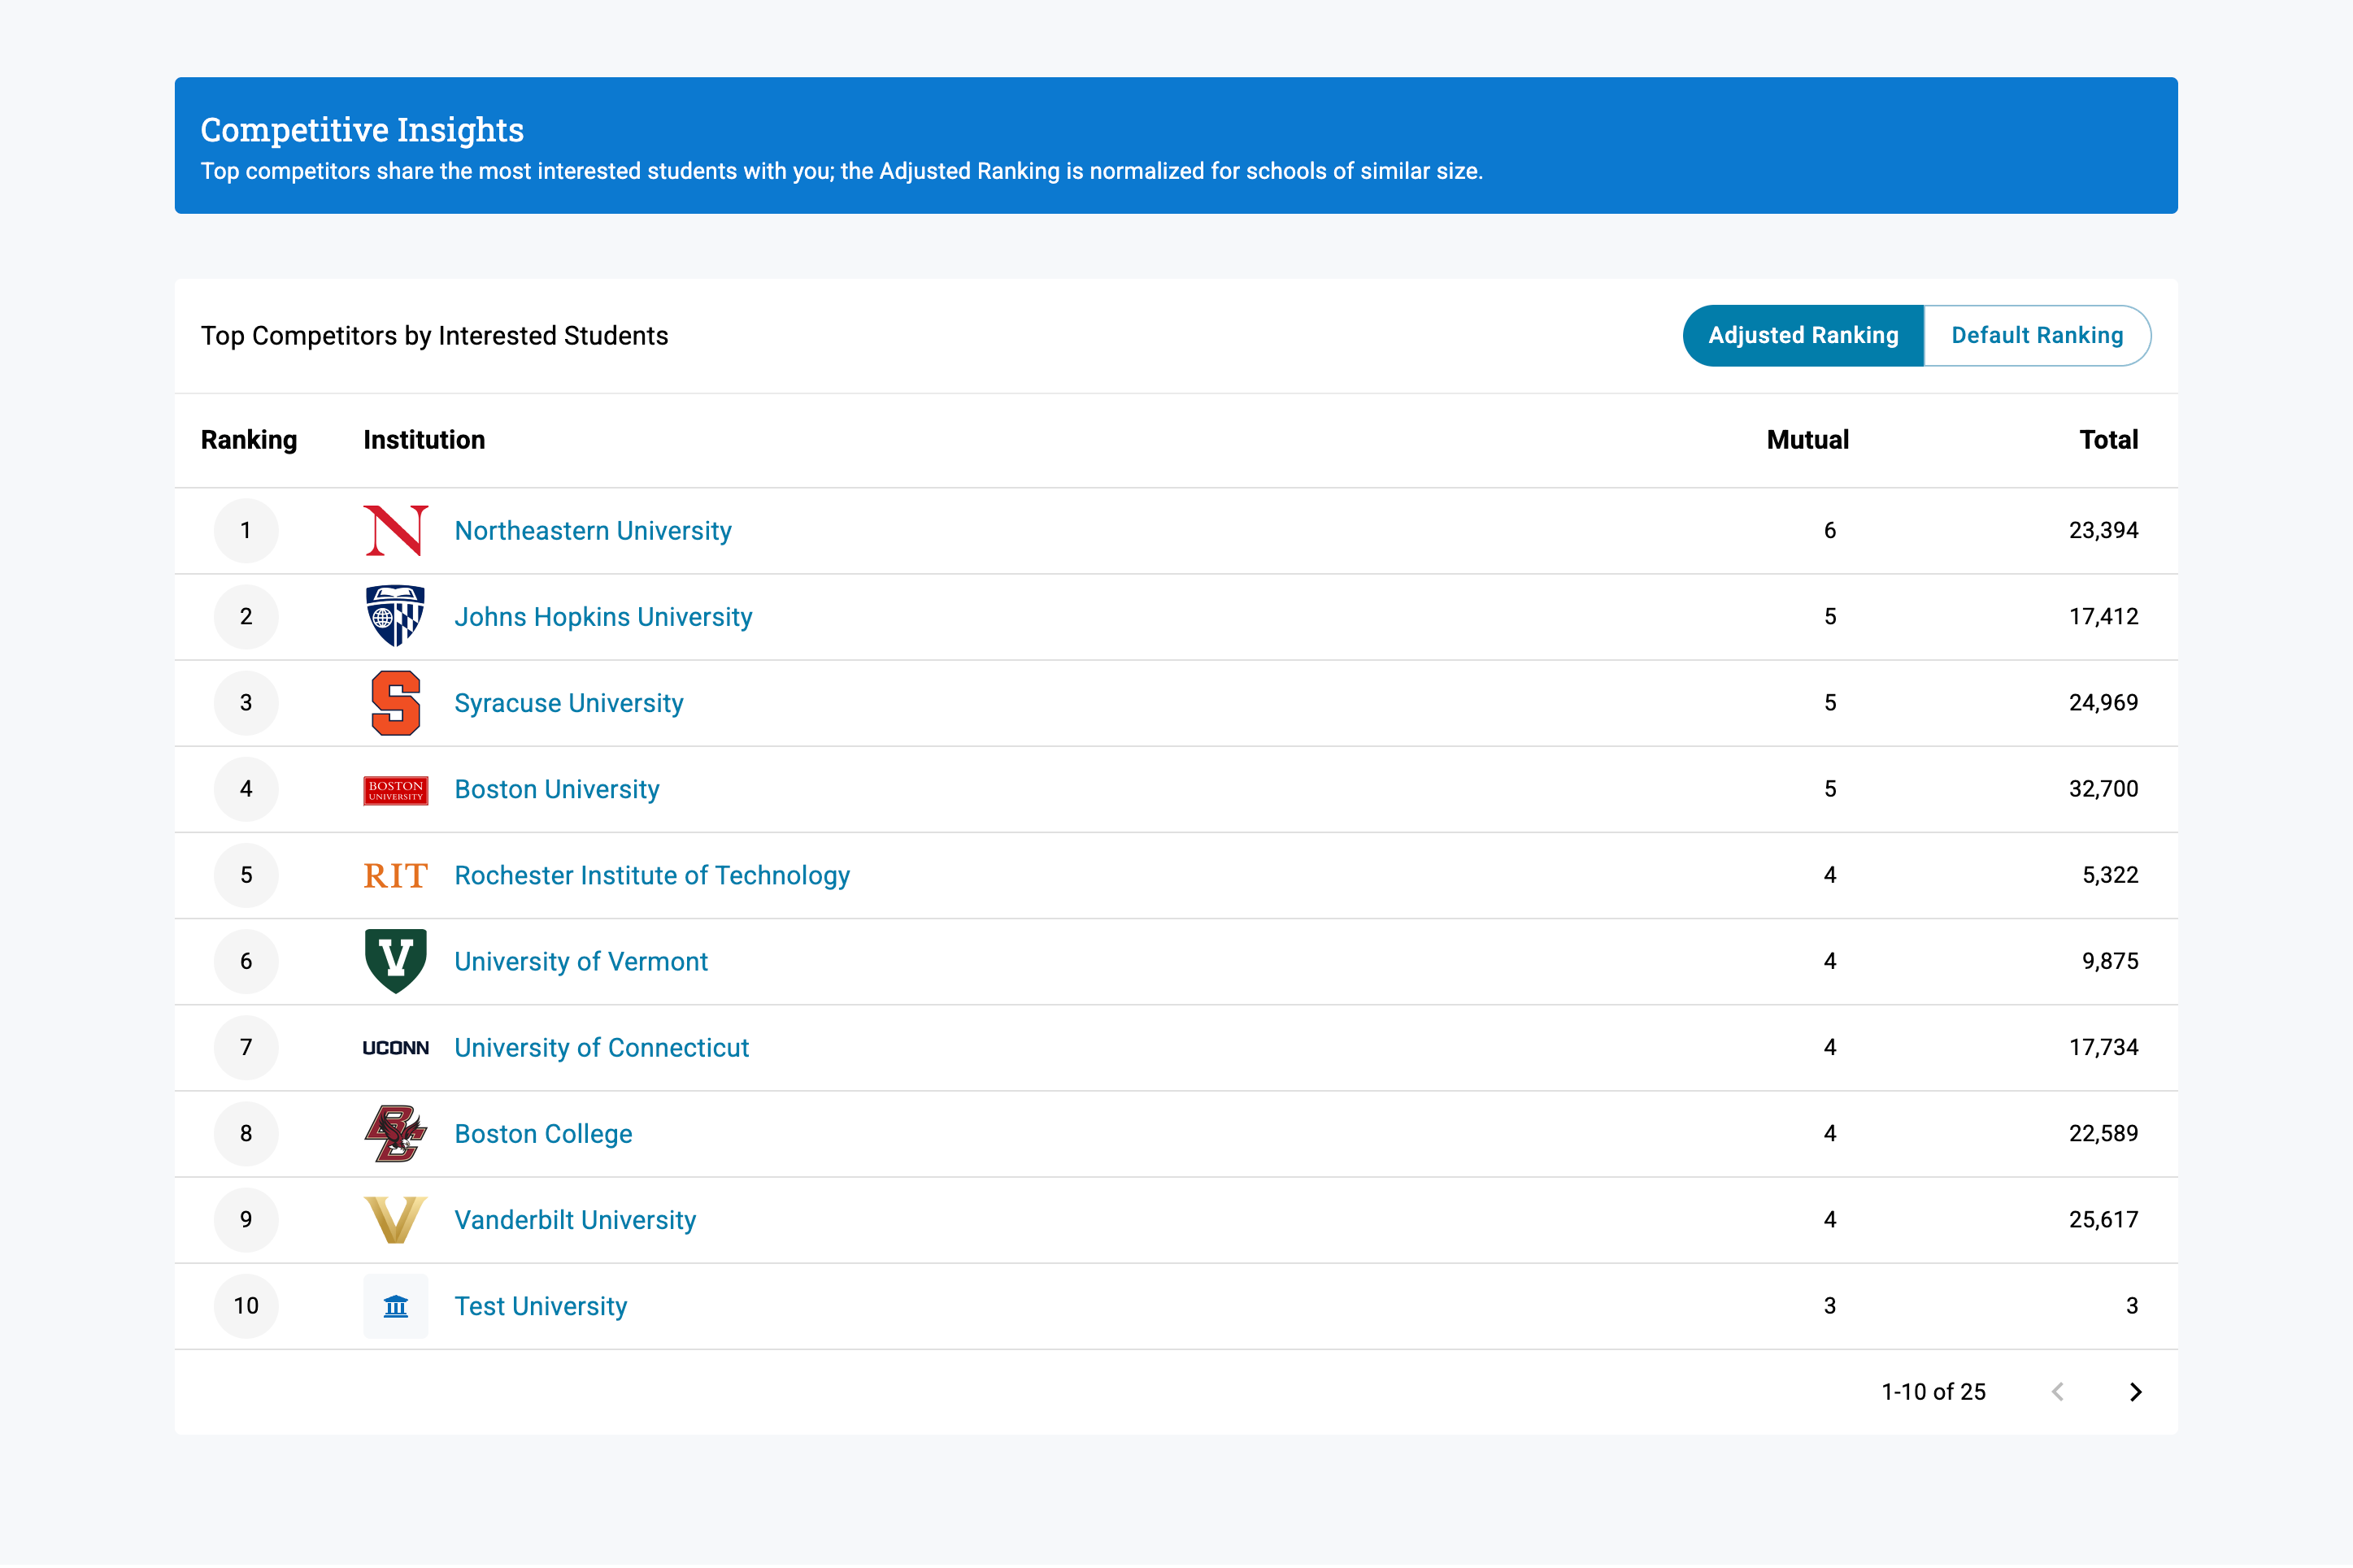Viewport: 2353px width, 1568px height.
Task: Click the ranking badge number 10
Action: click(x=246, y=1306)
